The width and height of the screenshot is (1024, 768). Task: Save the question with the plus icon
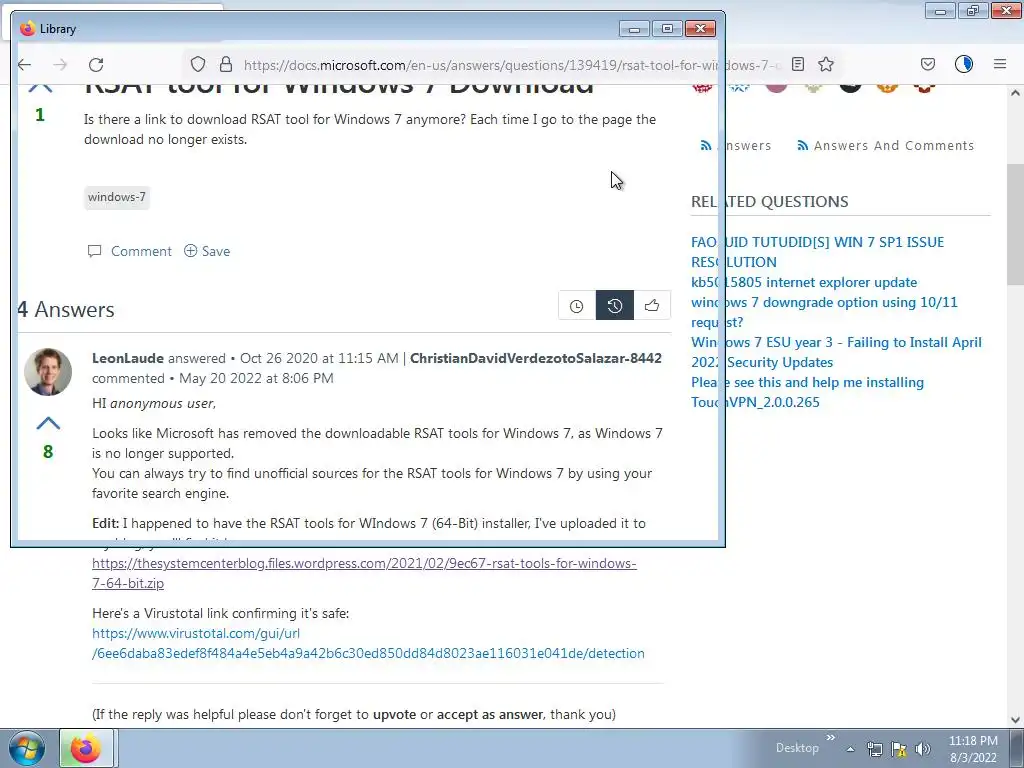click(x=207, y=251)
